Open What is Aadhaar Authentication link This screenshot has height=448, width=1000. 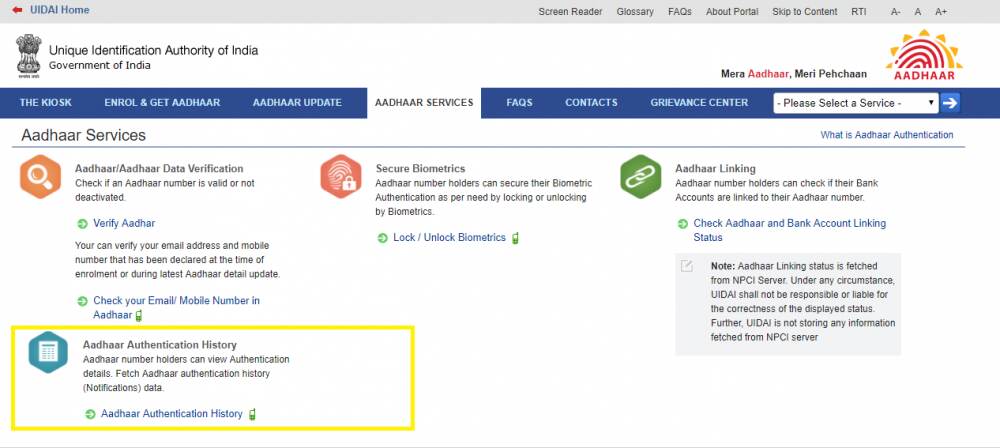click(886, 135)
